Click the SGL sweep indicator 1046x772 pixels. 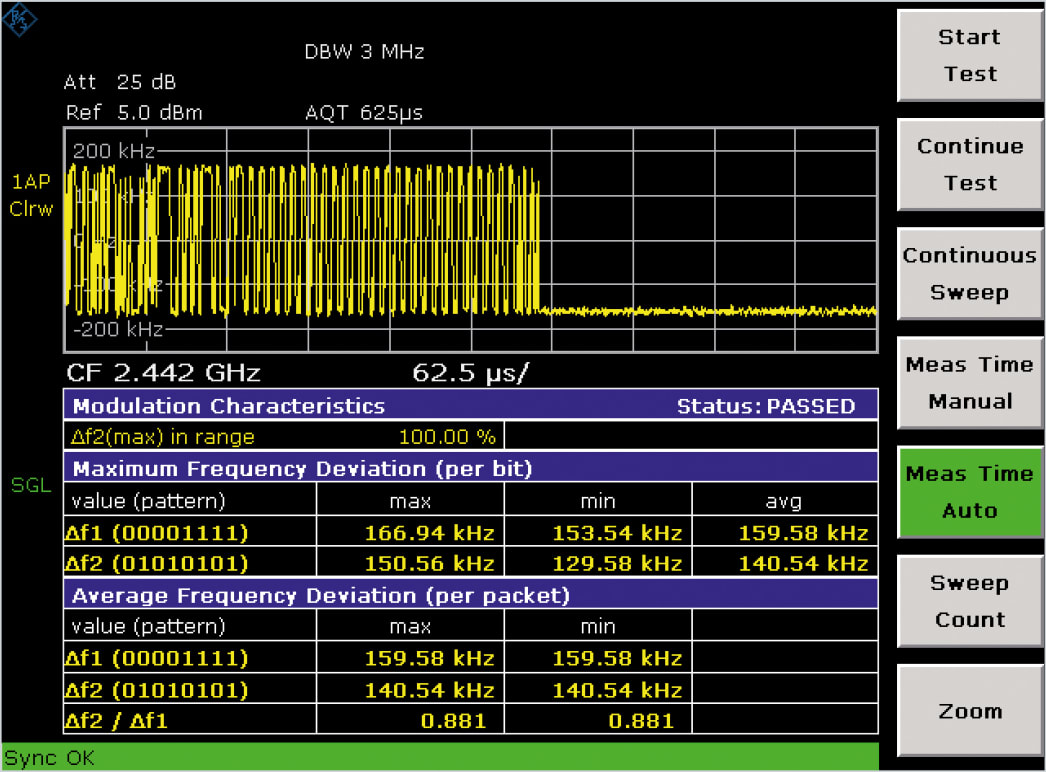31,485
